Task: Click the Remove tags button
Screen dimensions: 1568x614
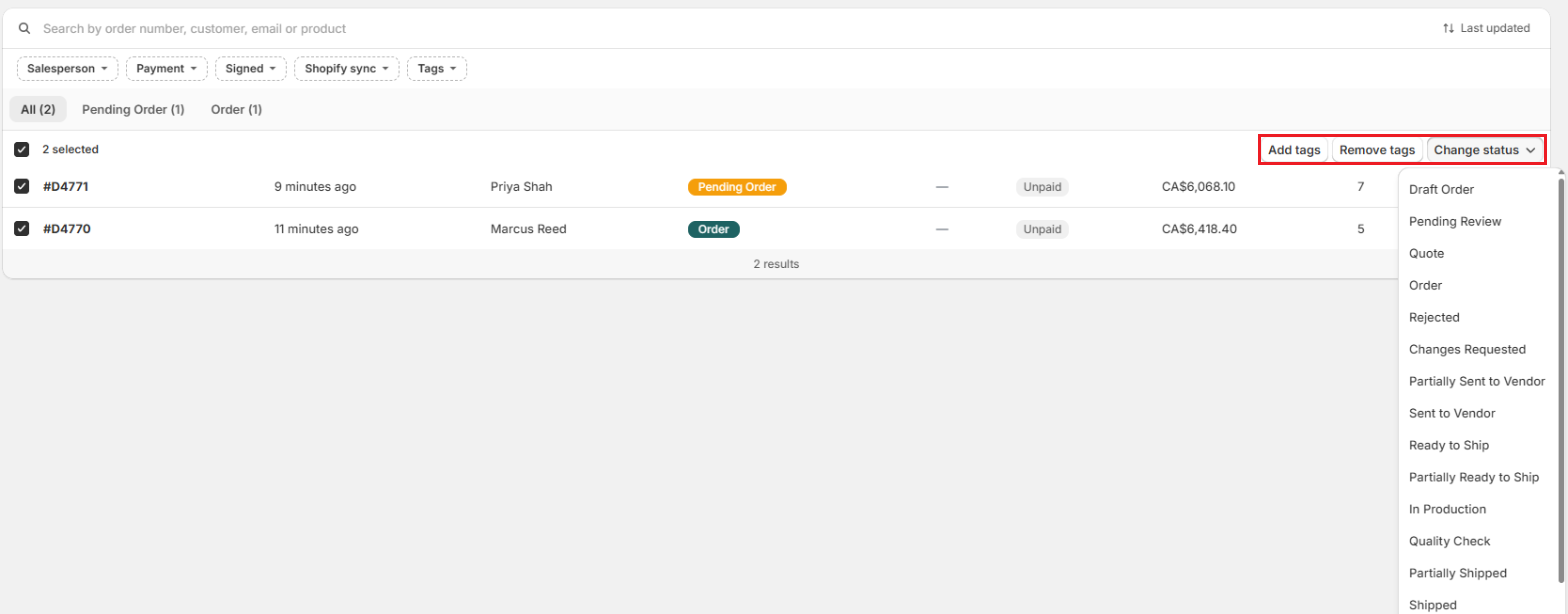Action: click(1377, 150)
